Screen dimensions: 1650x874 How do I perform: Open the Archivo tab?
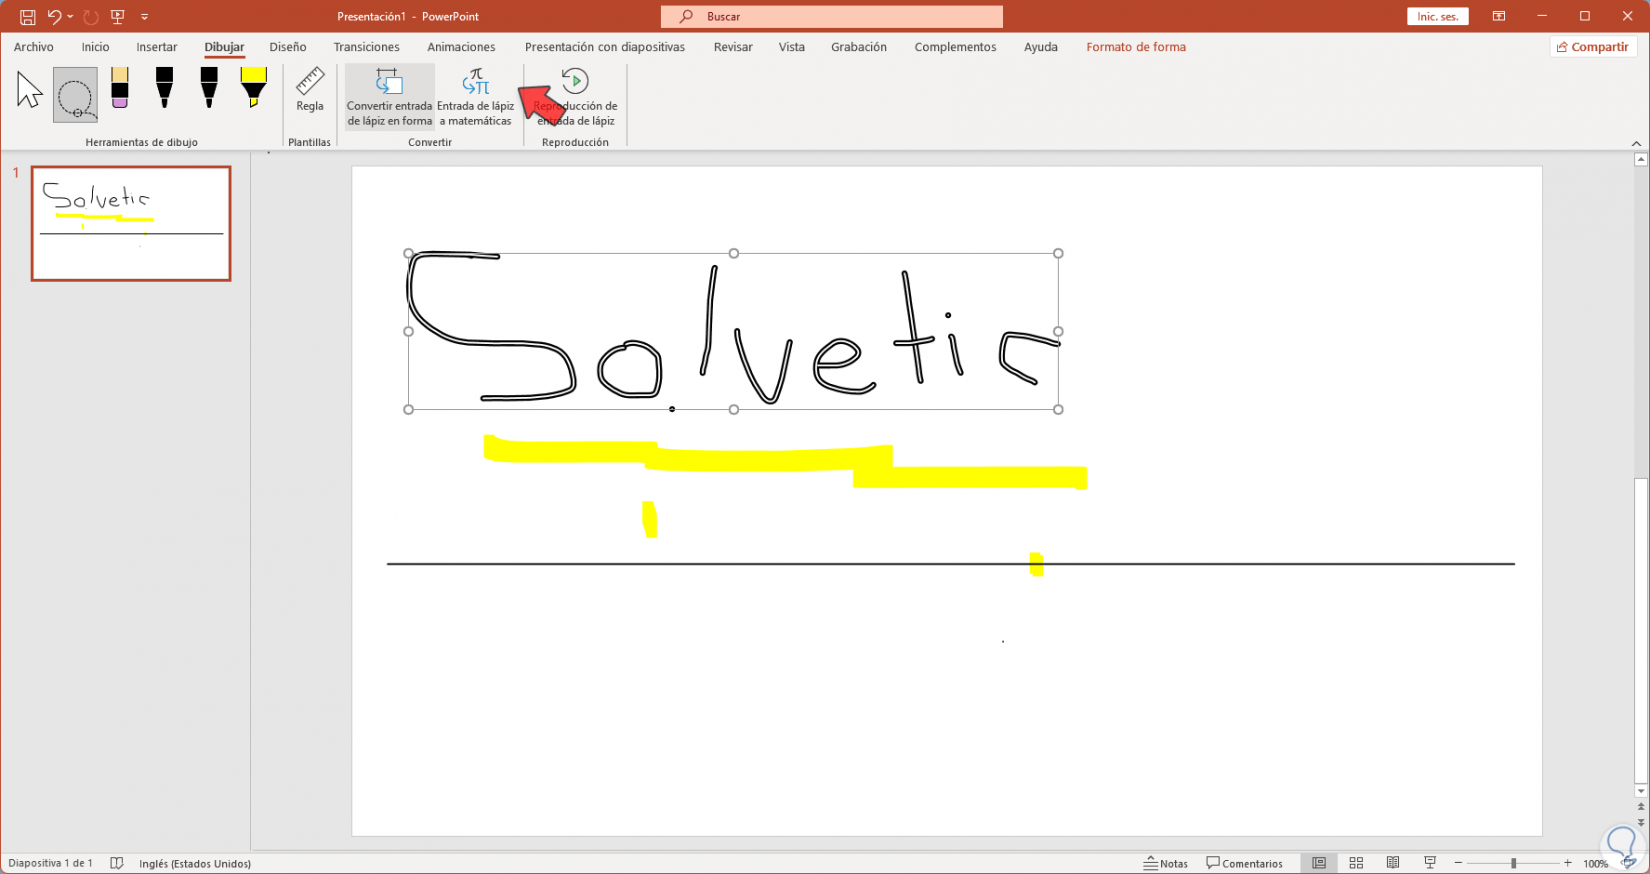pos(34,47)
